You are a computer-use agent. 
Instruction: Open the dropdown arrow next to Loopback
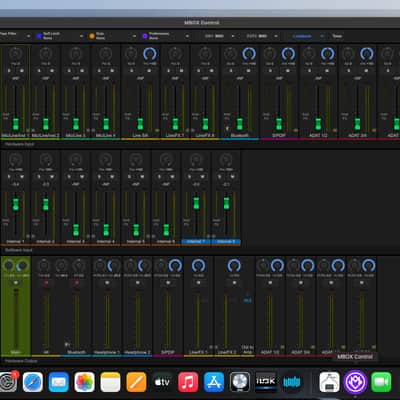click(322, 36)
